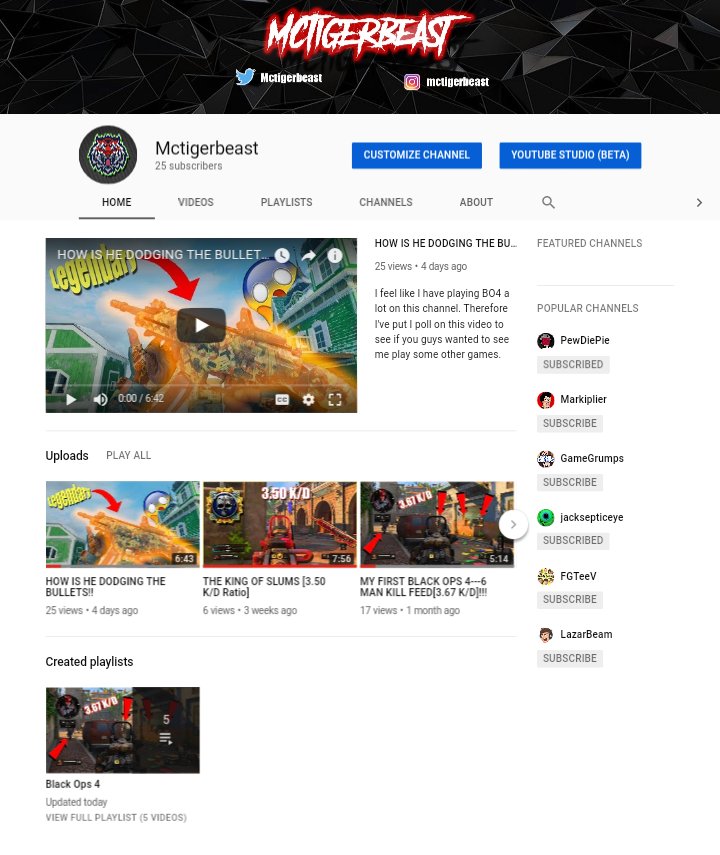Open the player settings gear
The image size is (720, 855).
coord(309,400)
